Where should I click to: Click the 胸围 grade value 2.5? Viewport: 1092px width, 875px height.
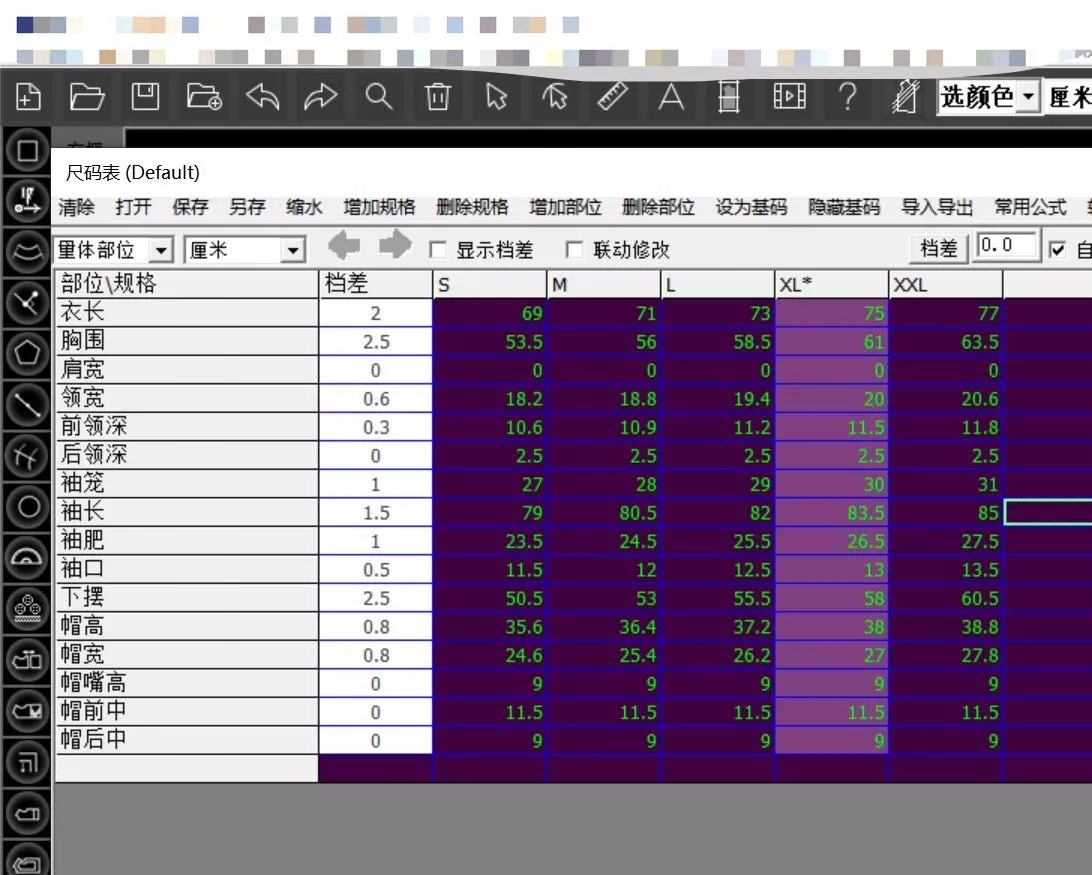pos(376,341)
